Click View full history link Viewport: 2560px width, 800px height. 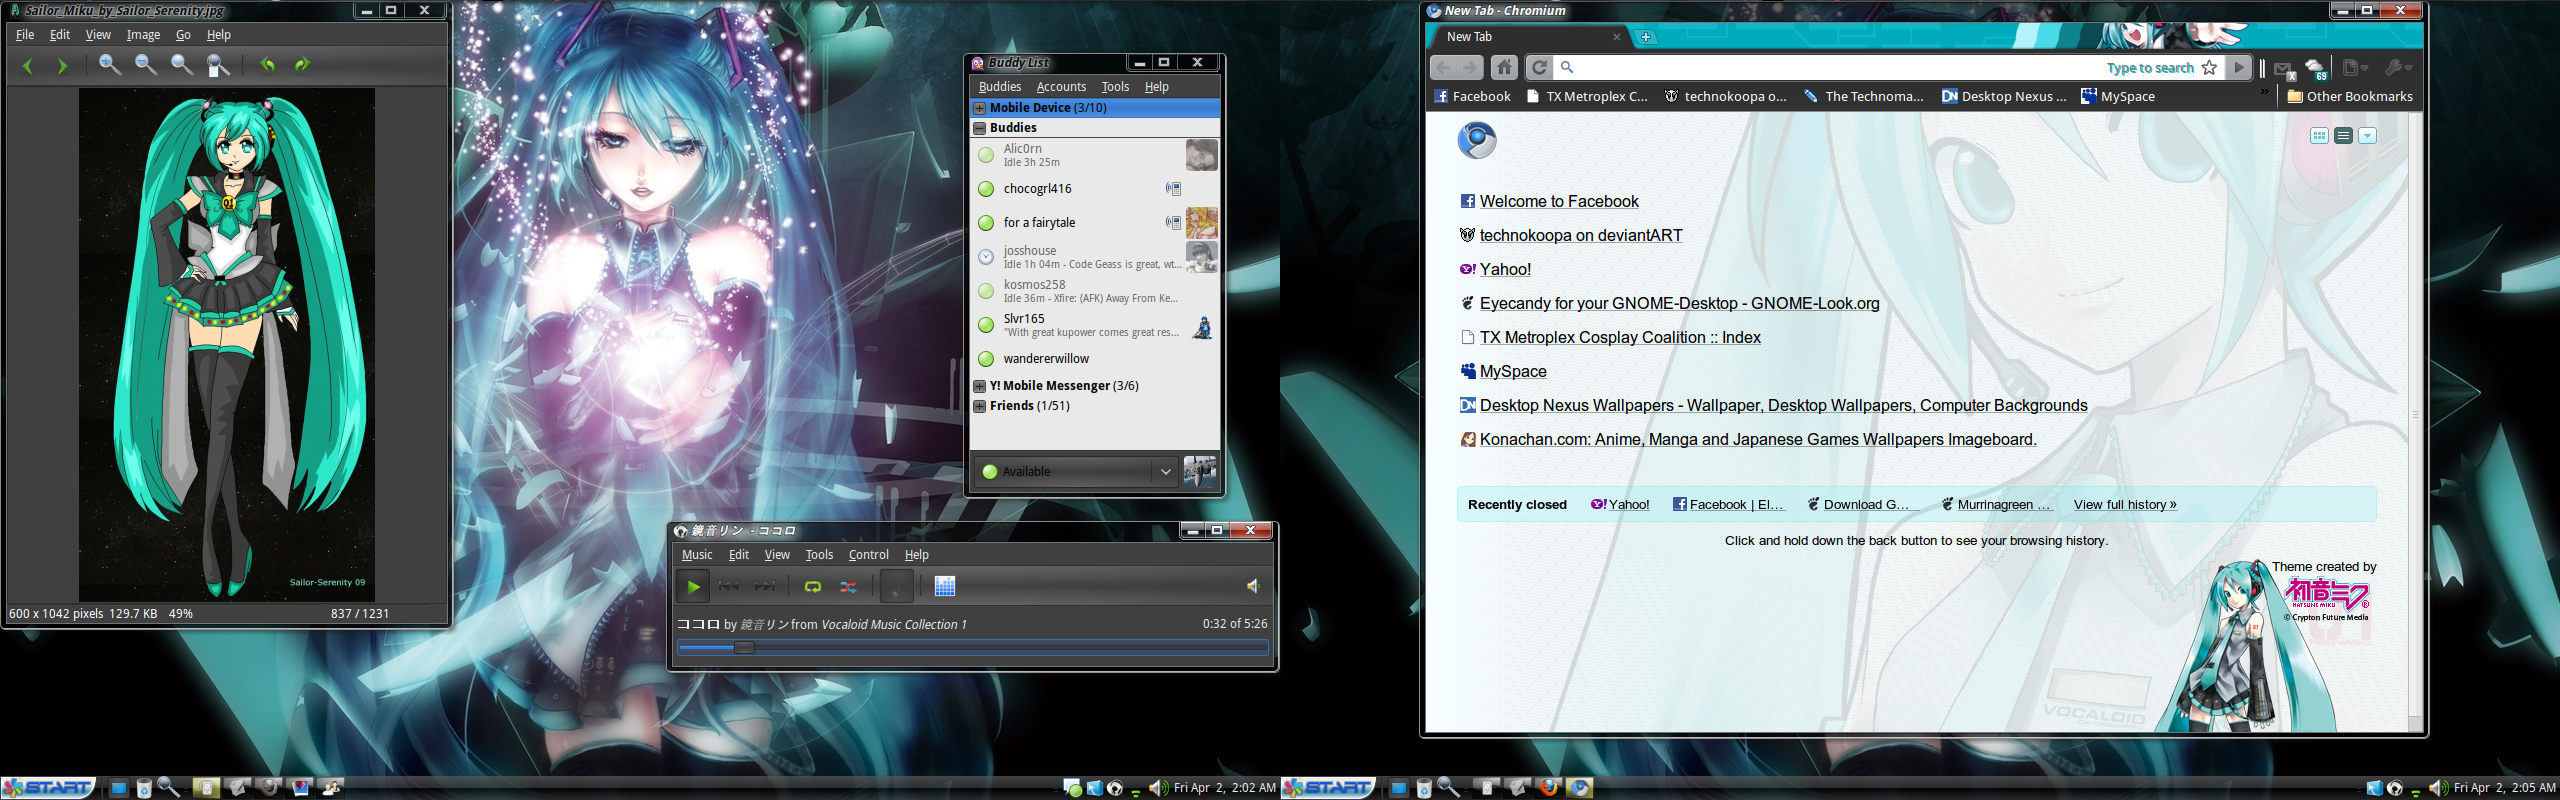click(2125, 505)
